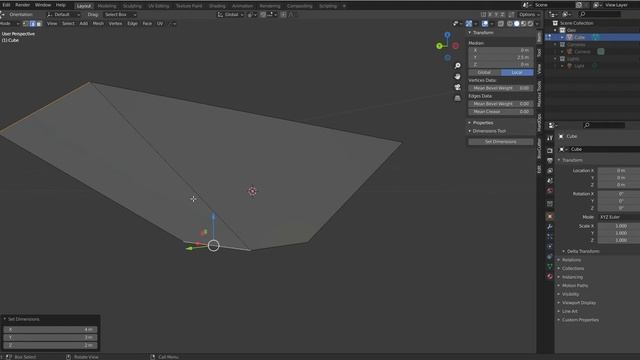Image resolution: width=640 pixels, height=360 pixels.
Task: Open Material properties tab icon
Action: tap(550, 276)
